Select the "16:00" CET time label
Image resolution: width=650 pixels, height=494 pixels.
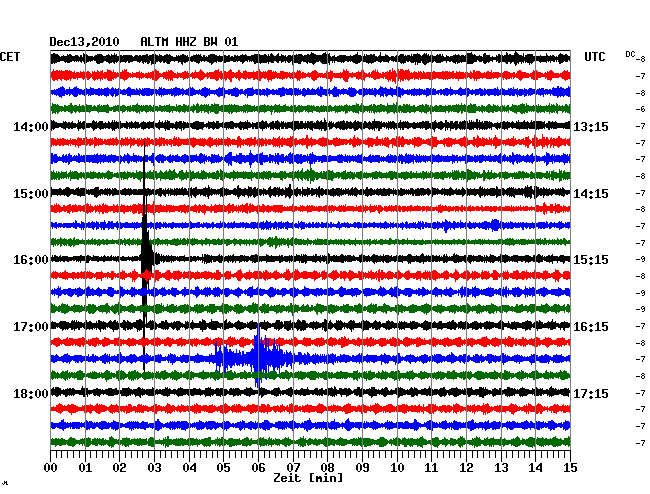31,260
